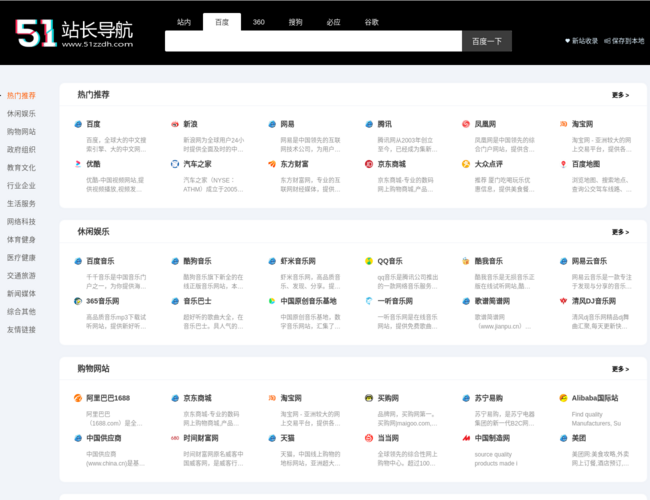Click the 51站长导航 site logo
The image size is (650, 500).
(x=74, y=33)
